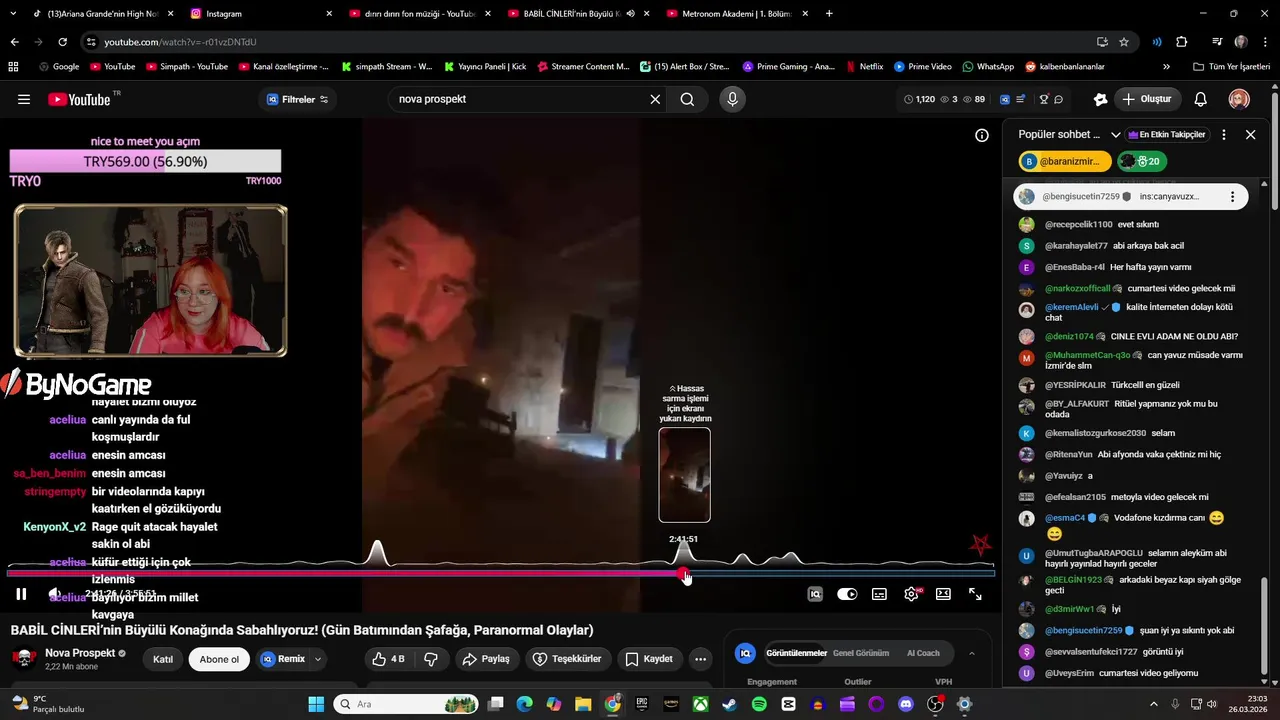Toggle the autoplay switch
1280x720 pixels.
(847, 594)
